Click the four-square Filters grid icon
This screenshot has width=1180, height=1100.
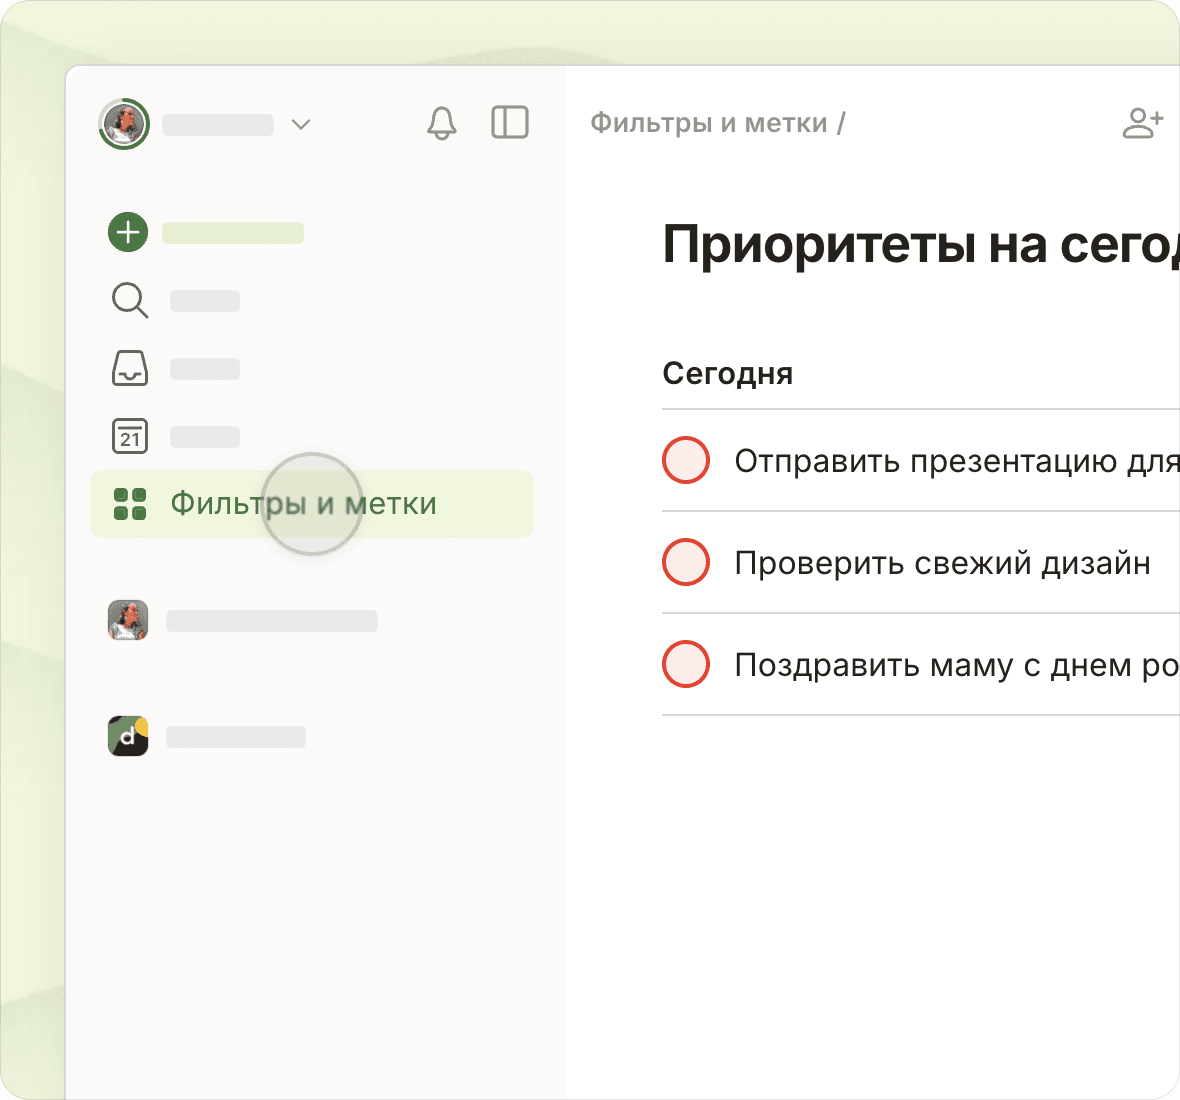(130, 504)
